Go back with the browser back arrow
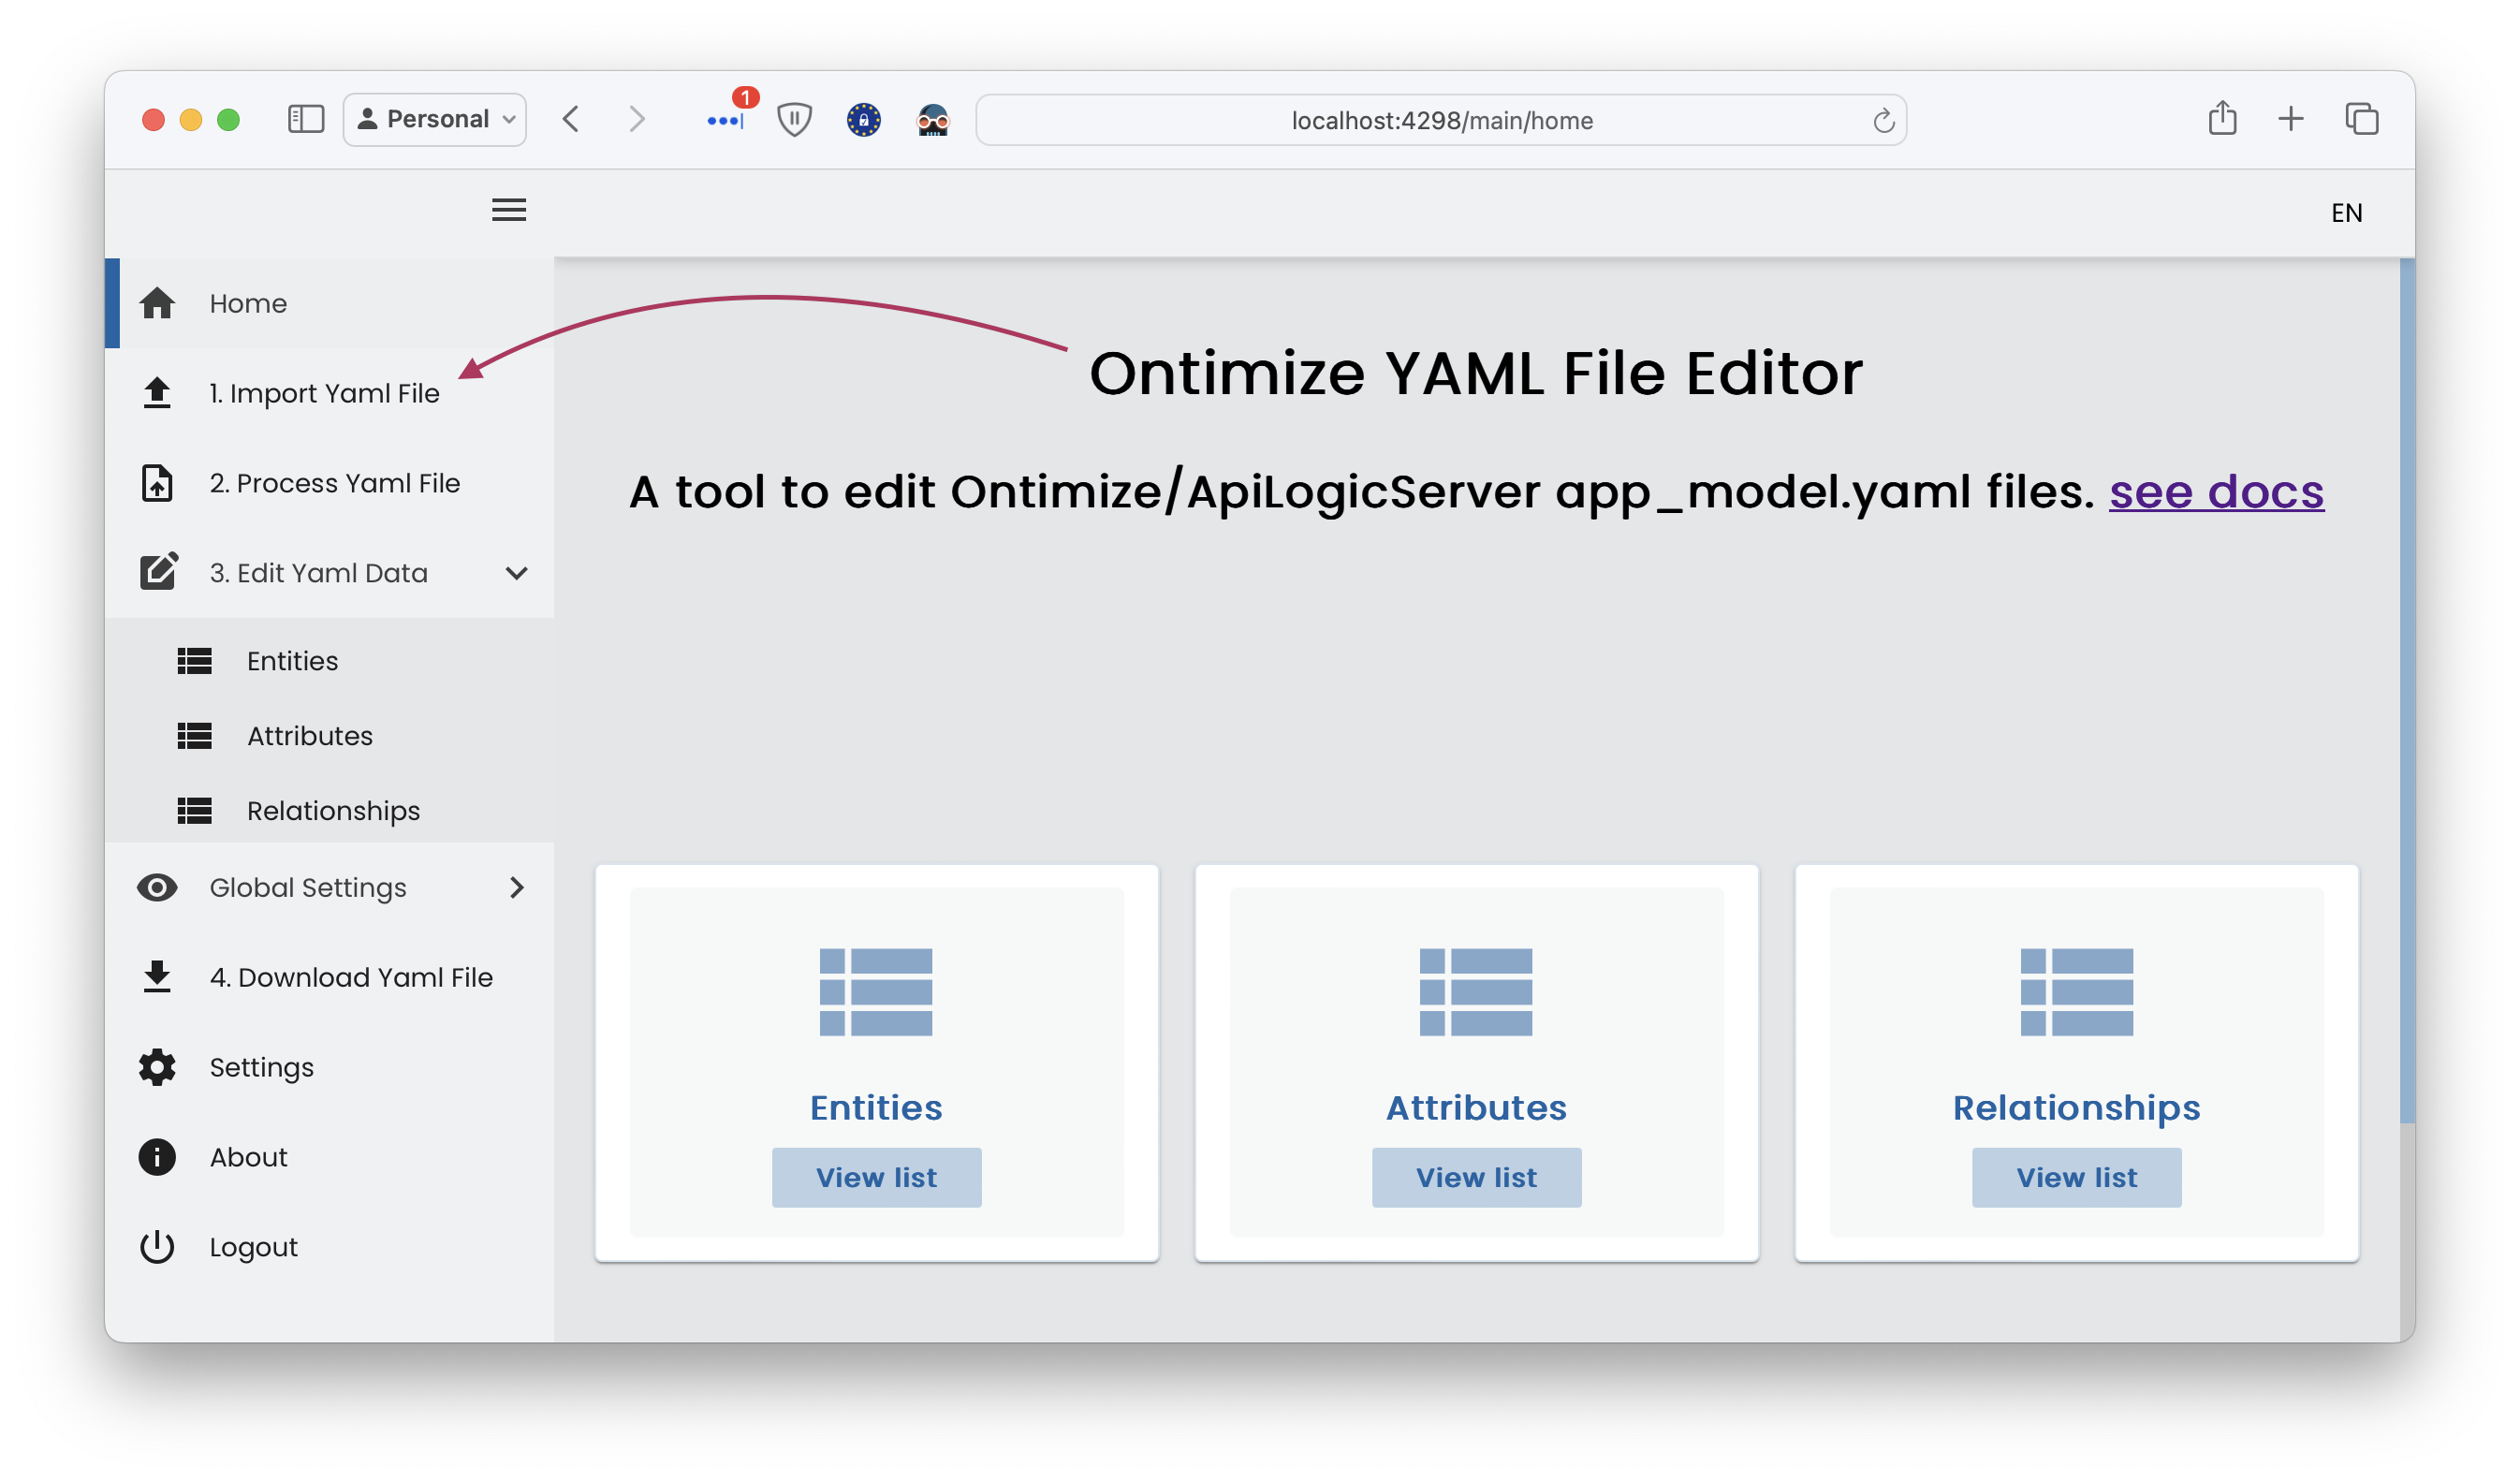The image size is (2520, 1481). [571, 120]
